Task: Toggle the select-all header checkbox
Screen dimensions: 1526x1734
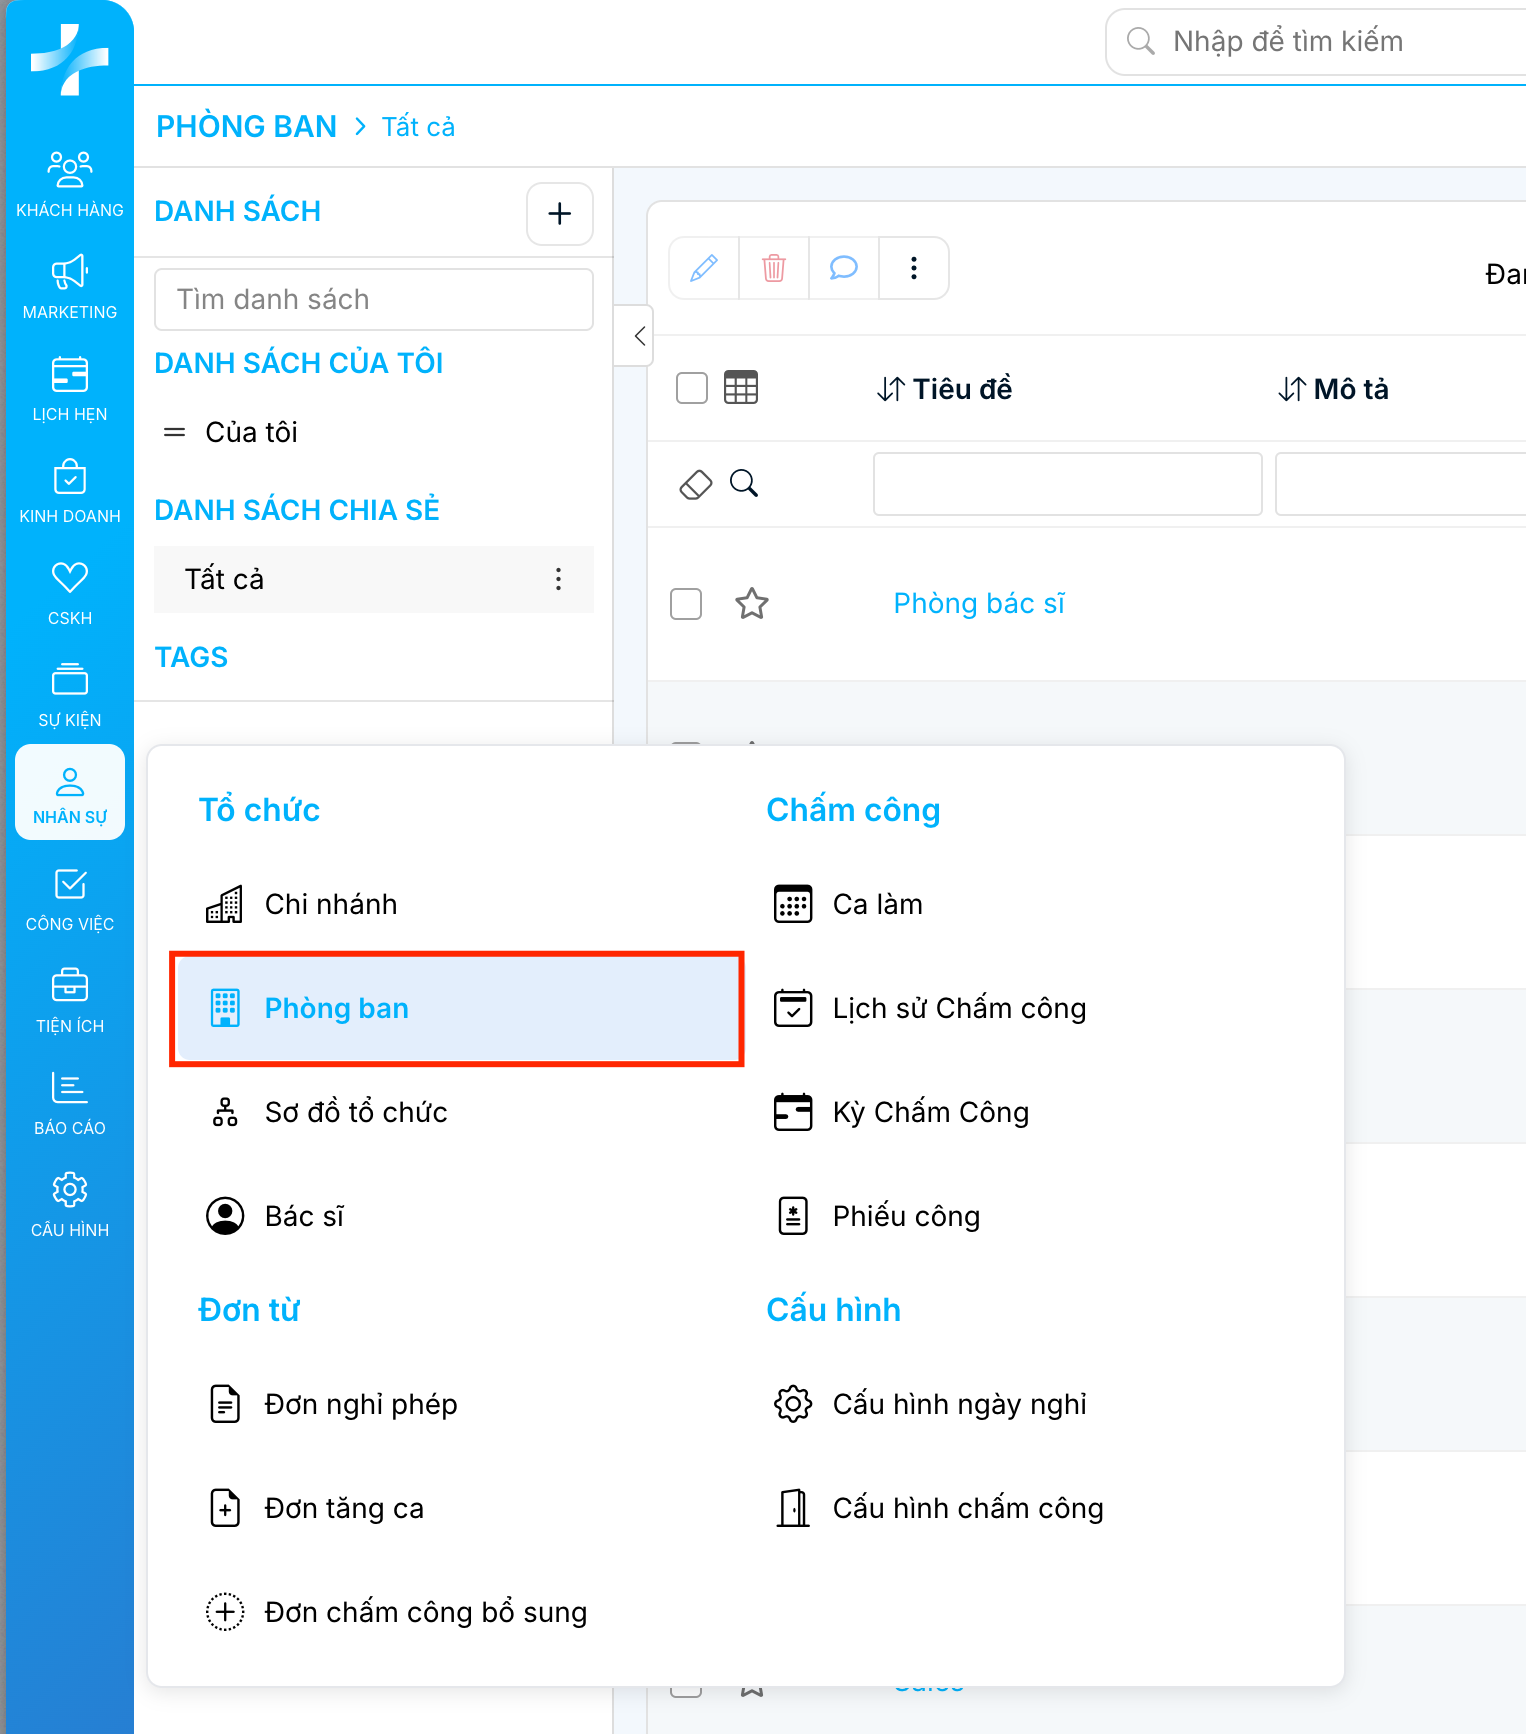Action: coord(692,388)
